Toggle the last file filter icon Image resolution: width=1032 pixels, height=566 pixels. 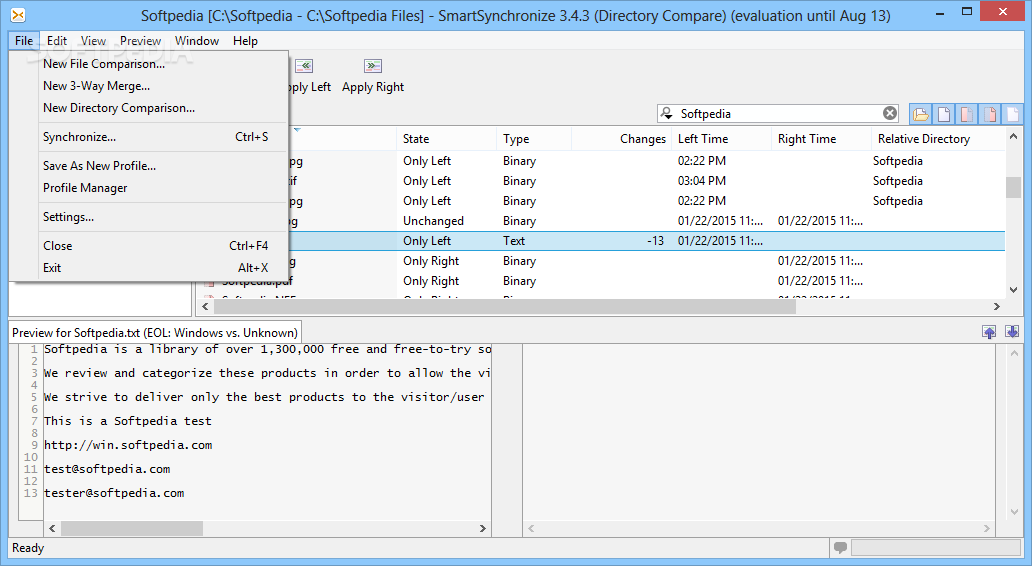(1012, 114)
